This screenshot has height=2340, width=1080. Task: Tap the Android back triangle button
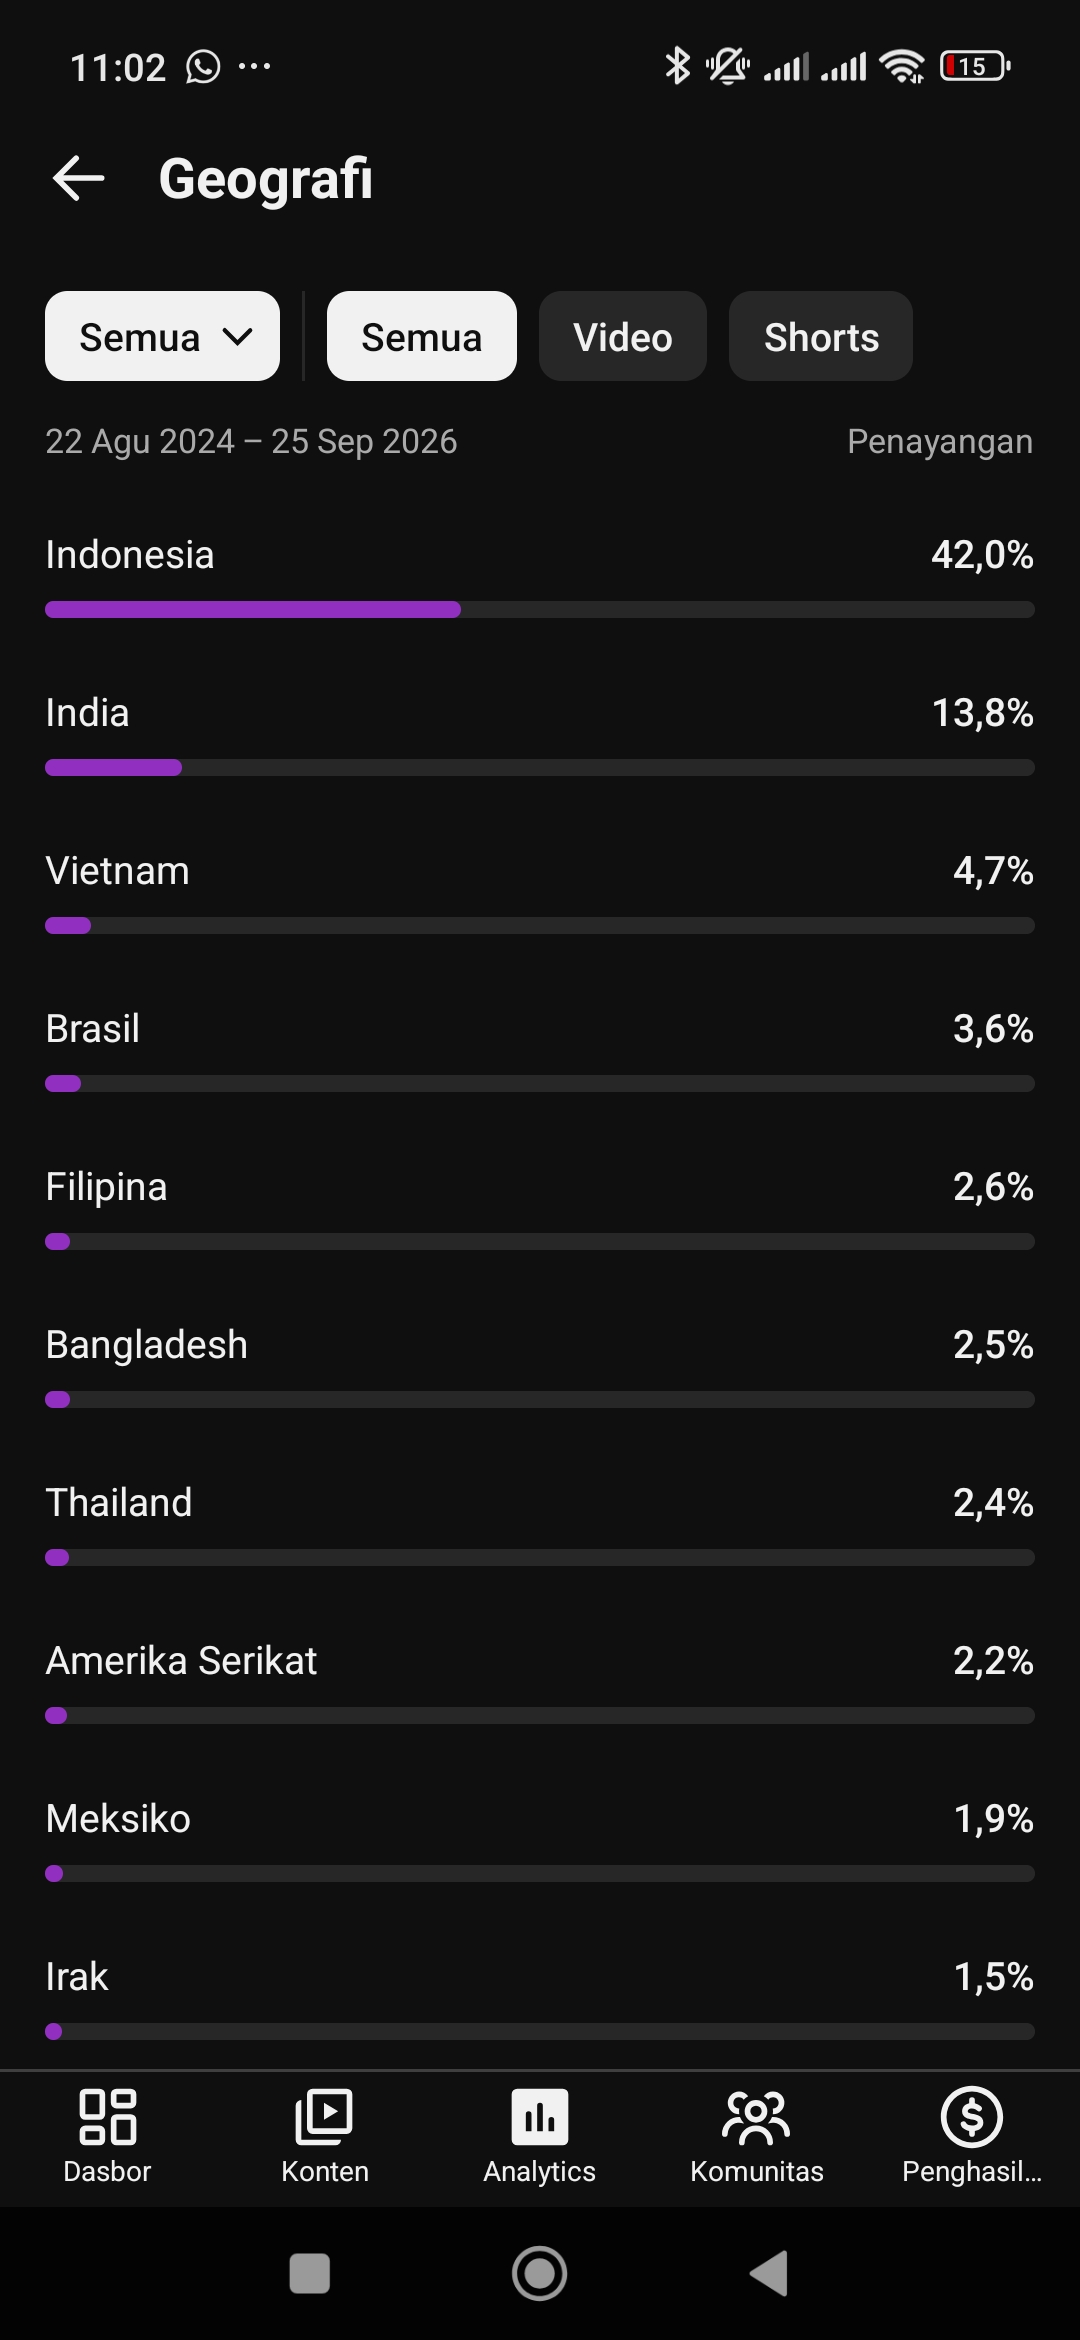point(769,2273)
